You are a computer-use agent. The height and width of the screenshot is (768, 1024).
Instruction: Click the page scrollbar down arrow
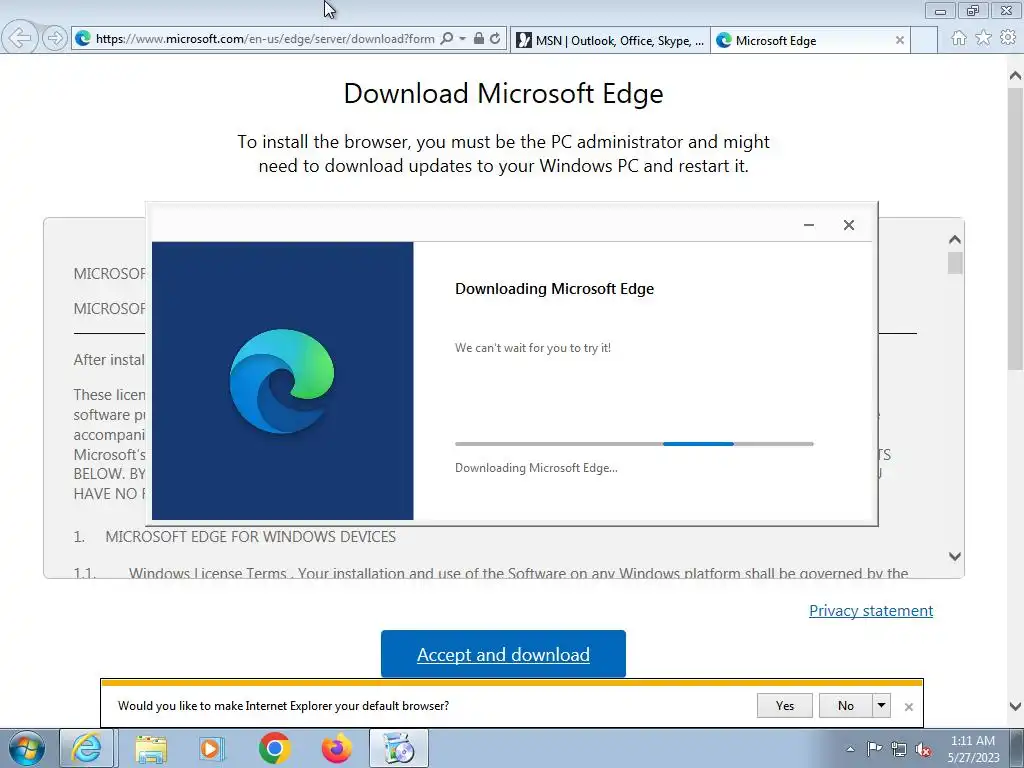(x=1016, y=706)
